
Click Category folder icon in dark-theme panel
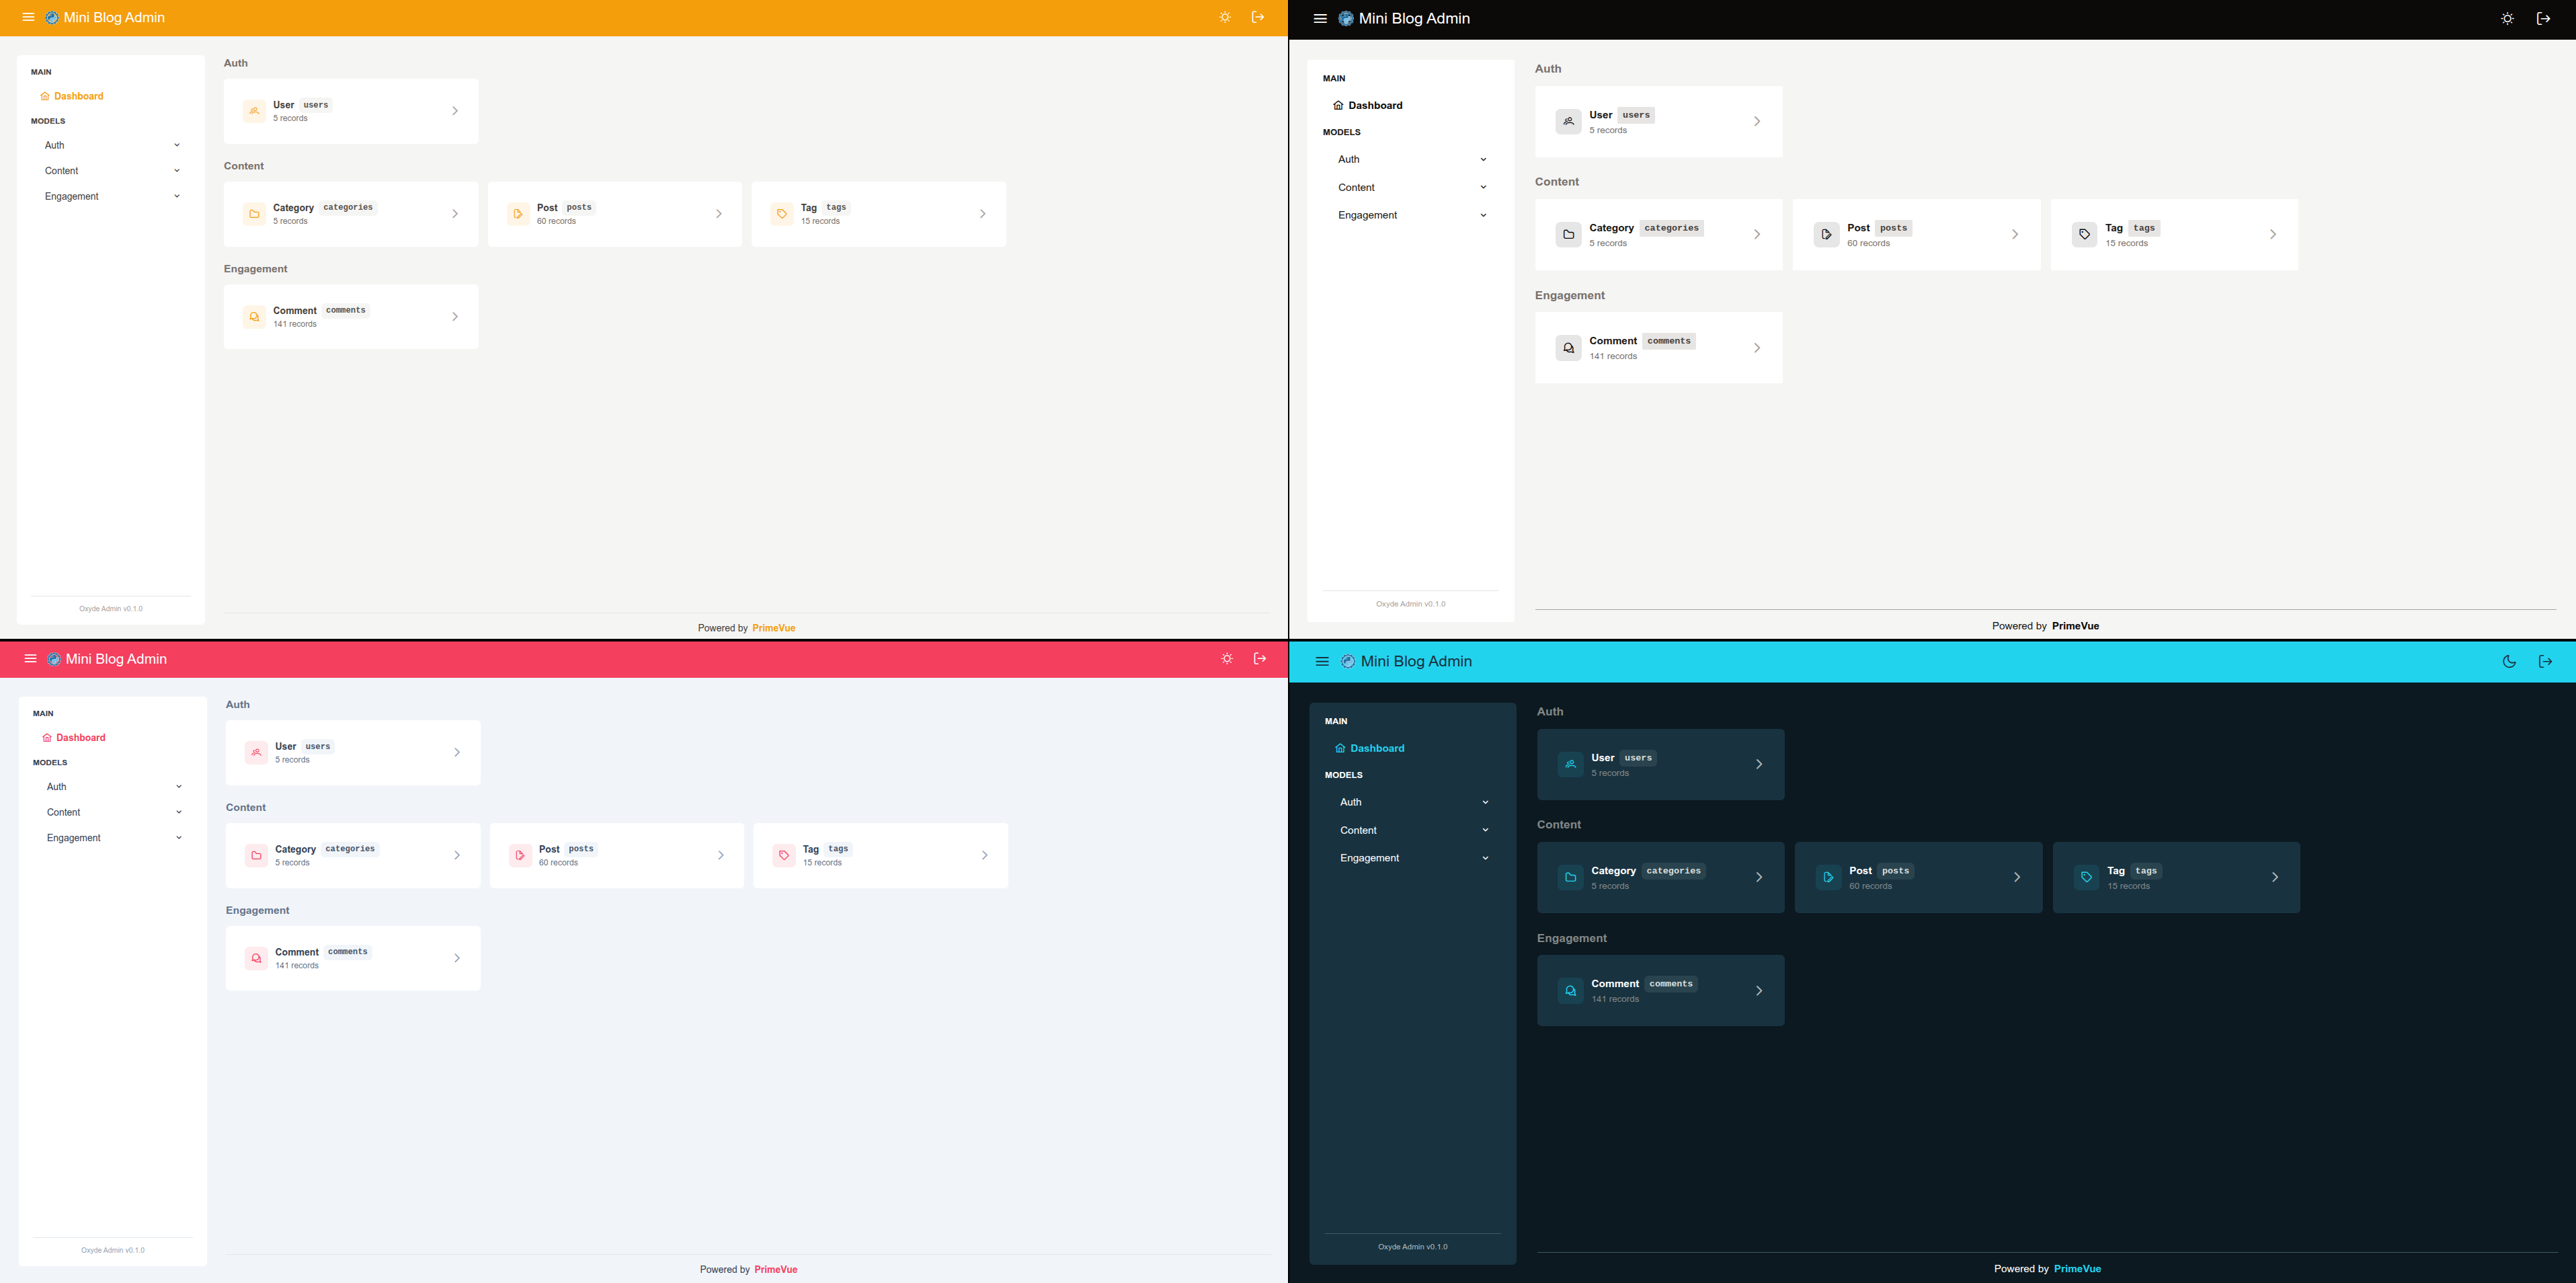click(x=1570, y=877)
